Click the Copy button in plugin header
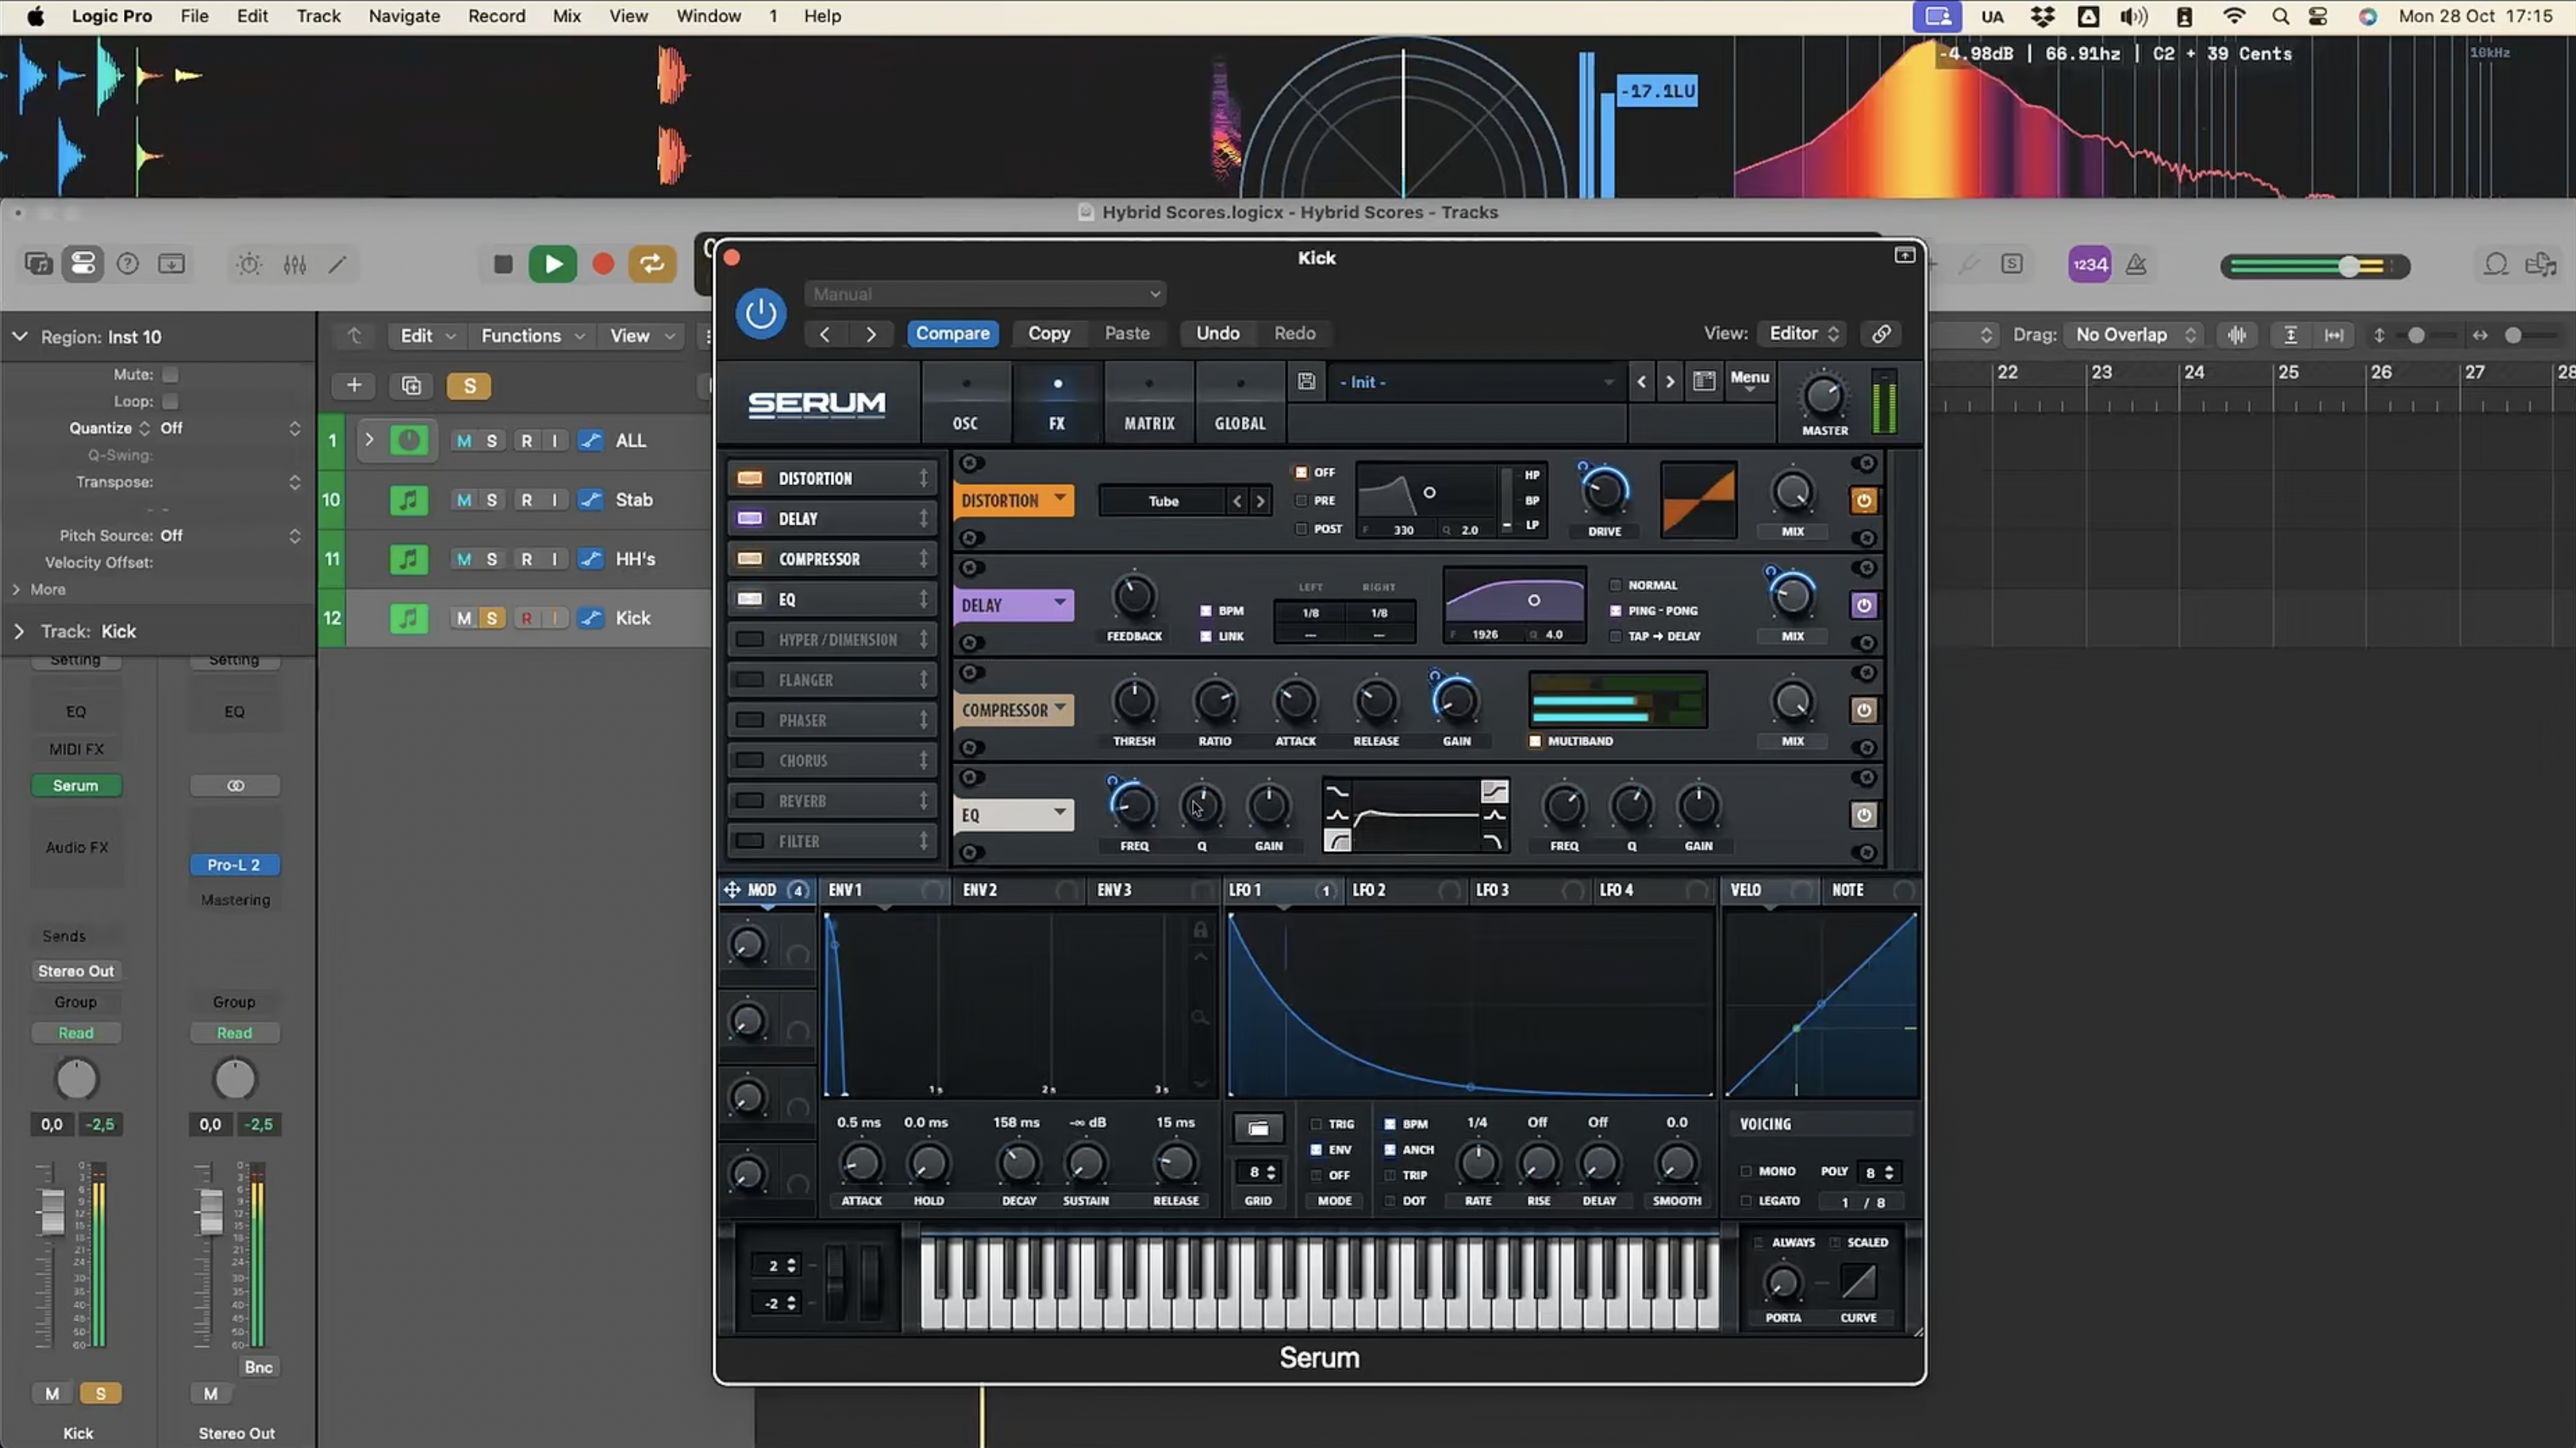The image size is (2576, 1448). pos(1049,334)
